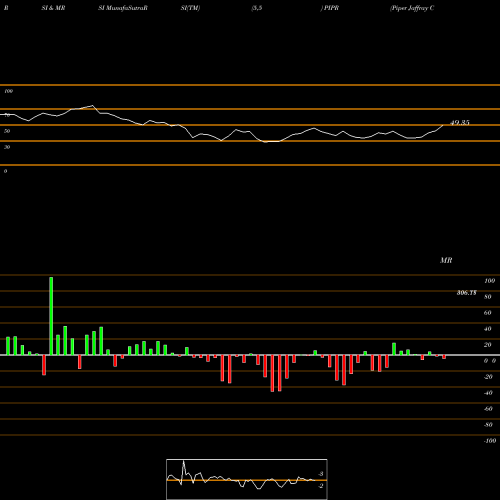This screenshot has height=500, width=500.
Task: Click the RSI axis label 100
Action: (x=8, y=91)
